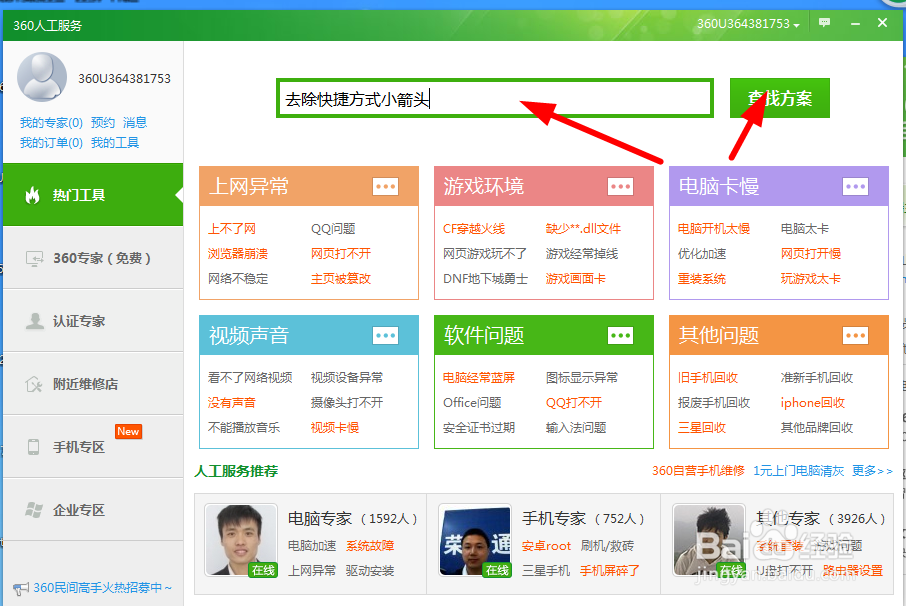The height and width of the screenshot is (606, 906).
Task: Open 我的订单(0) link
Action: pos(51,143)
